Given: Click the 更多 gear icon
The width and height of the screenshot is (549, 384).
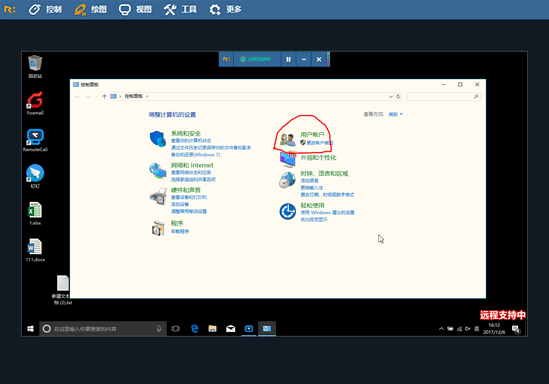Looking at the screenshot, I should point(215,9).
